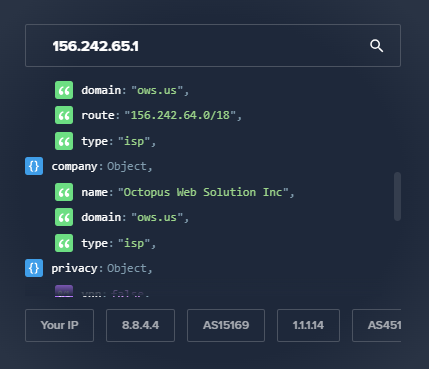Click the magnifying glass search icon
Image resolution: width=429 pixels, height=369 pixels.
(x=376, y=46)
